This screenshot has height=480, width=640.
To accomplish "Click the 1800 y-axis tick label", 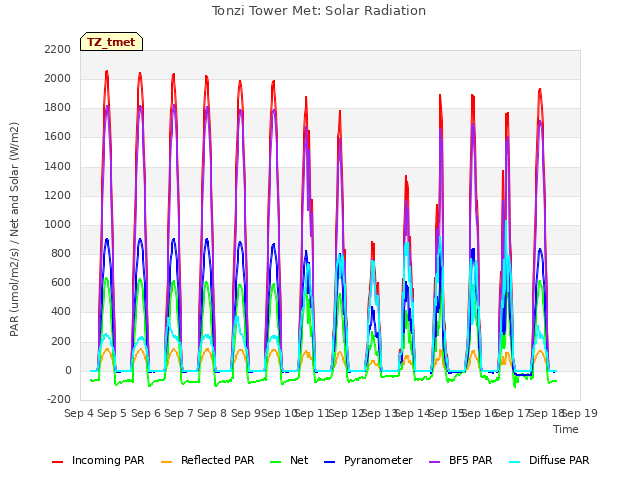I will coord(58,108).
